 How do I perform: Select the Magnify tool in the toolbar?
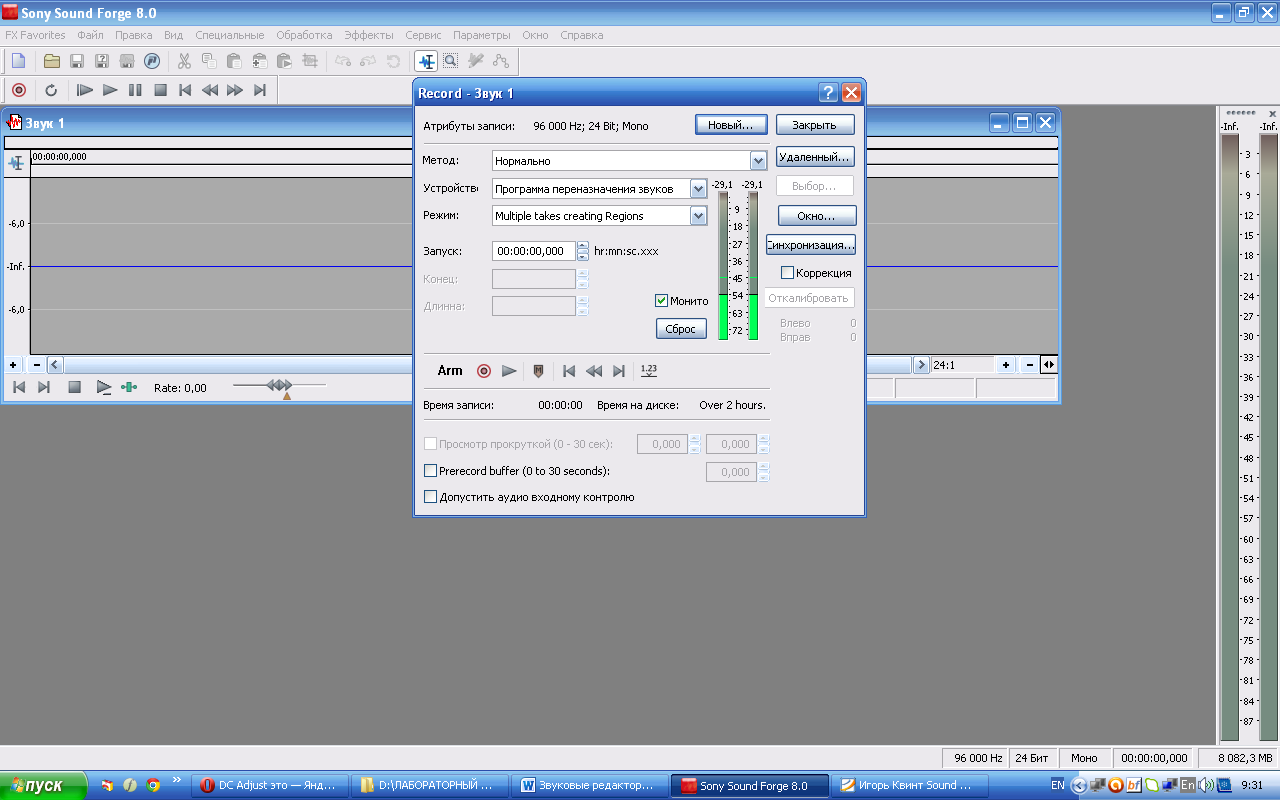[x=451, y=61]
